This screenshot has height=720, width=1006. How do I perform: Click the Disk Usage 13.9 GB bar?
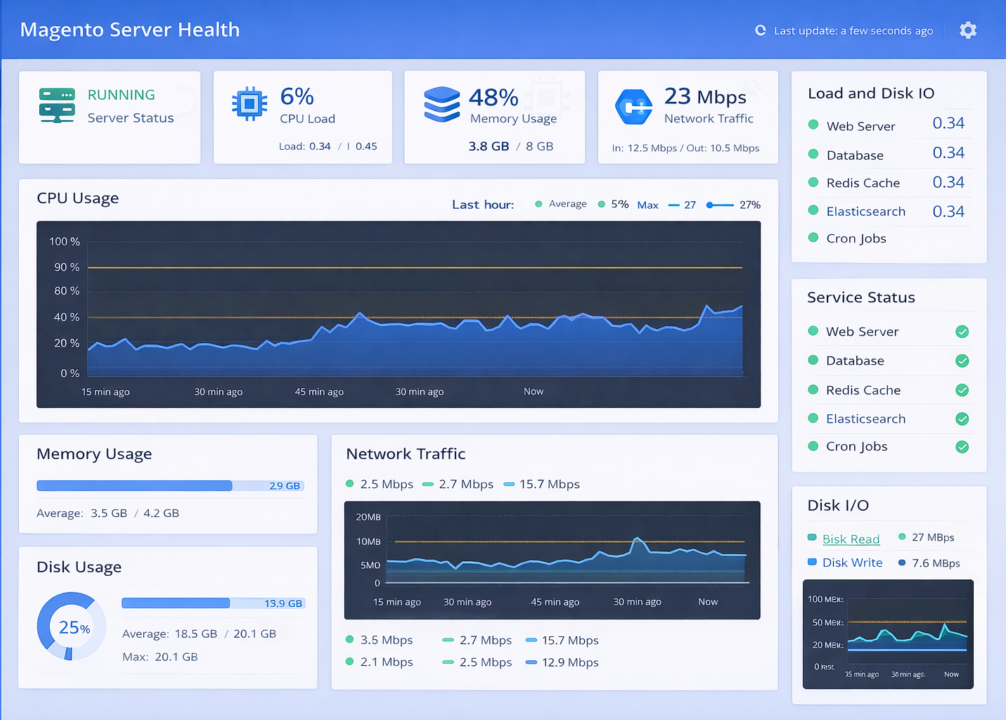tap(212, 603)
